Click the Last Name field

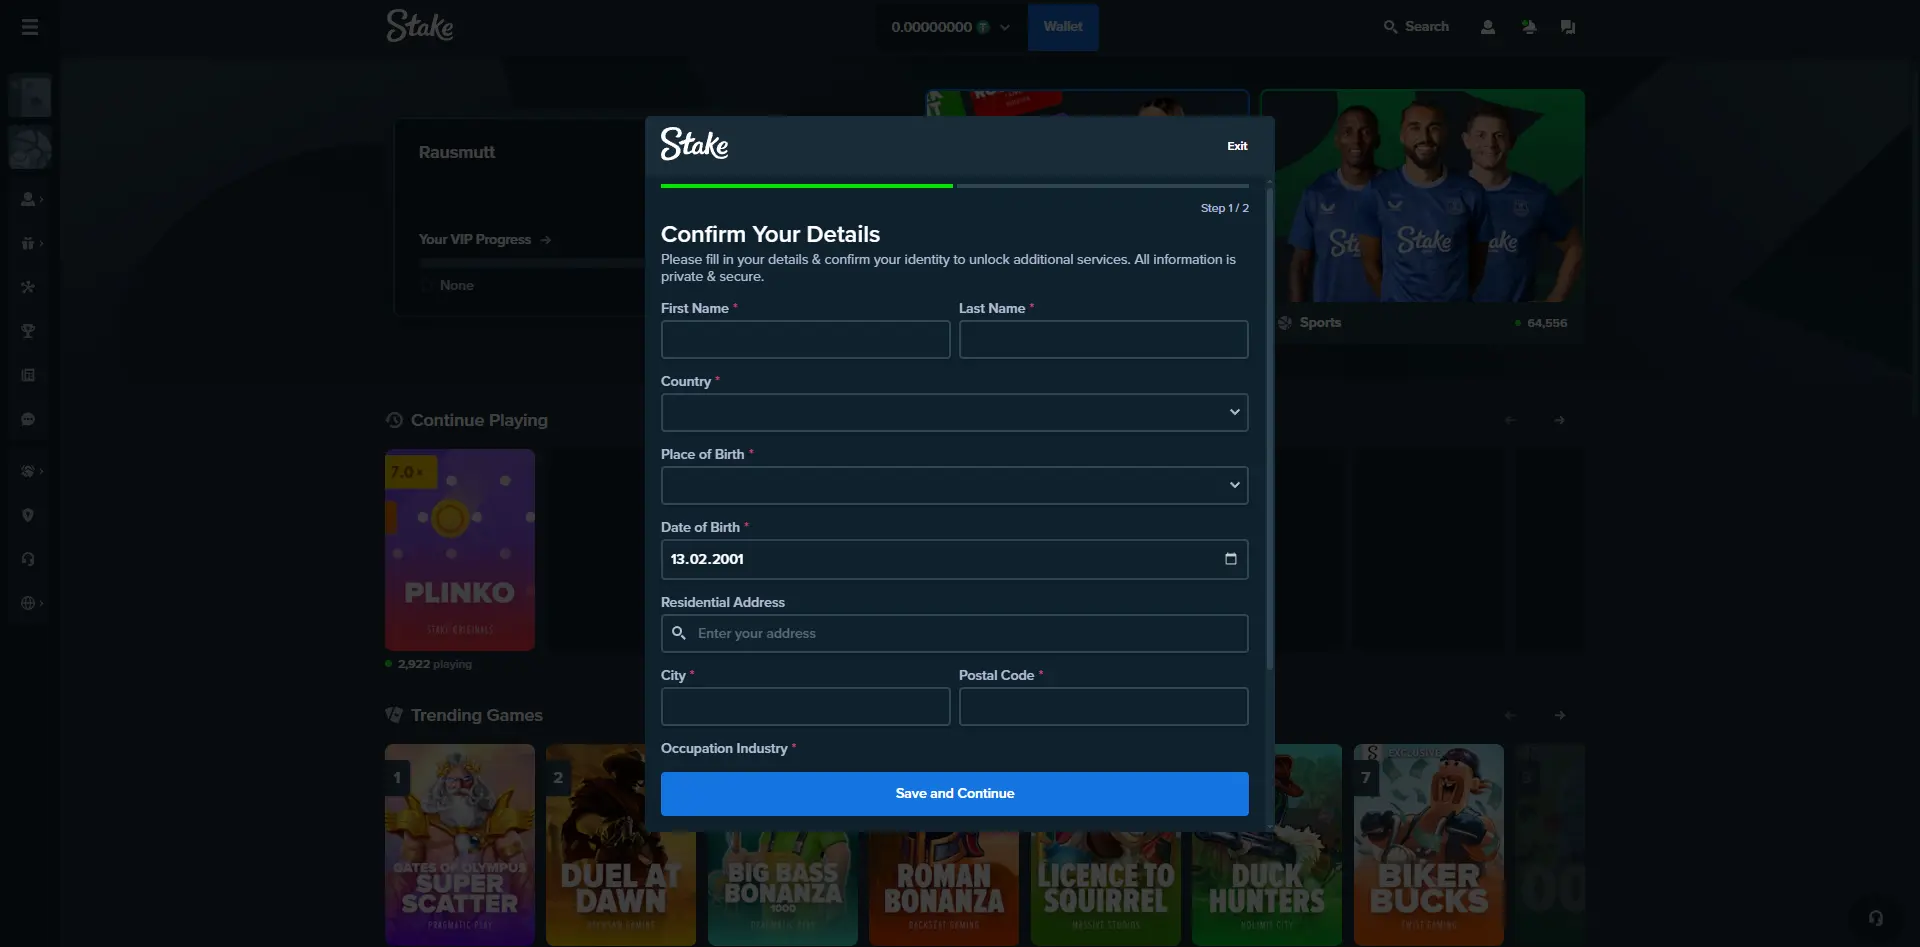[1103, 339]
